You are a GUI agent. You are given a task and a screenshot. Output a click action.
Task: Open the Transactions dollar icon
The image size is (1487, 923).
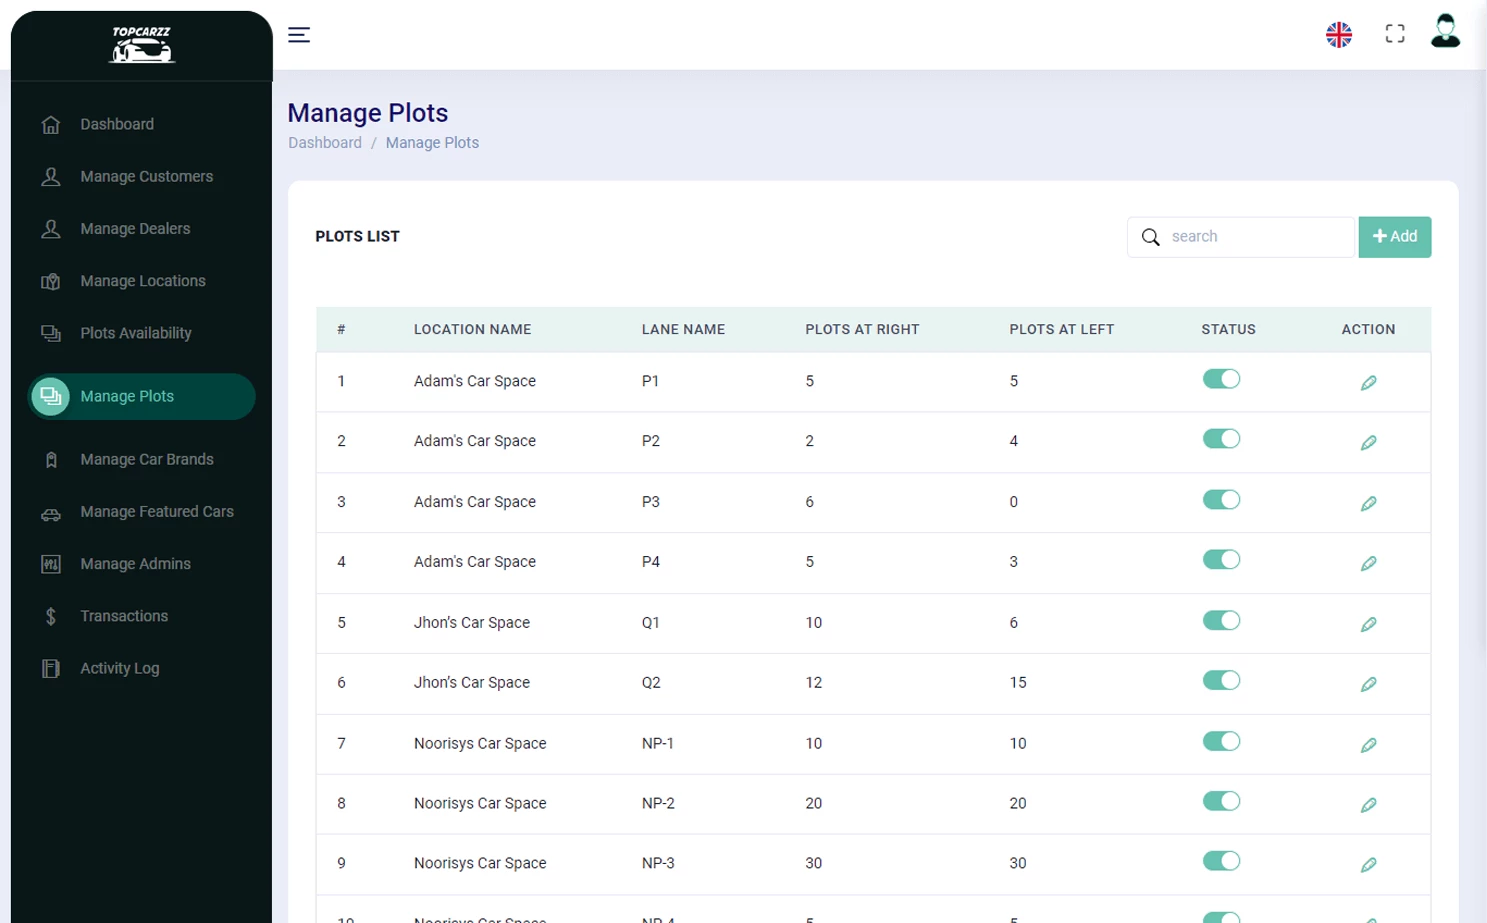[x=50, y=616]
